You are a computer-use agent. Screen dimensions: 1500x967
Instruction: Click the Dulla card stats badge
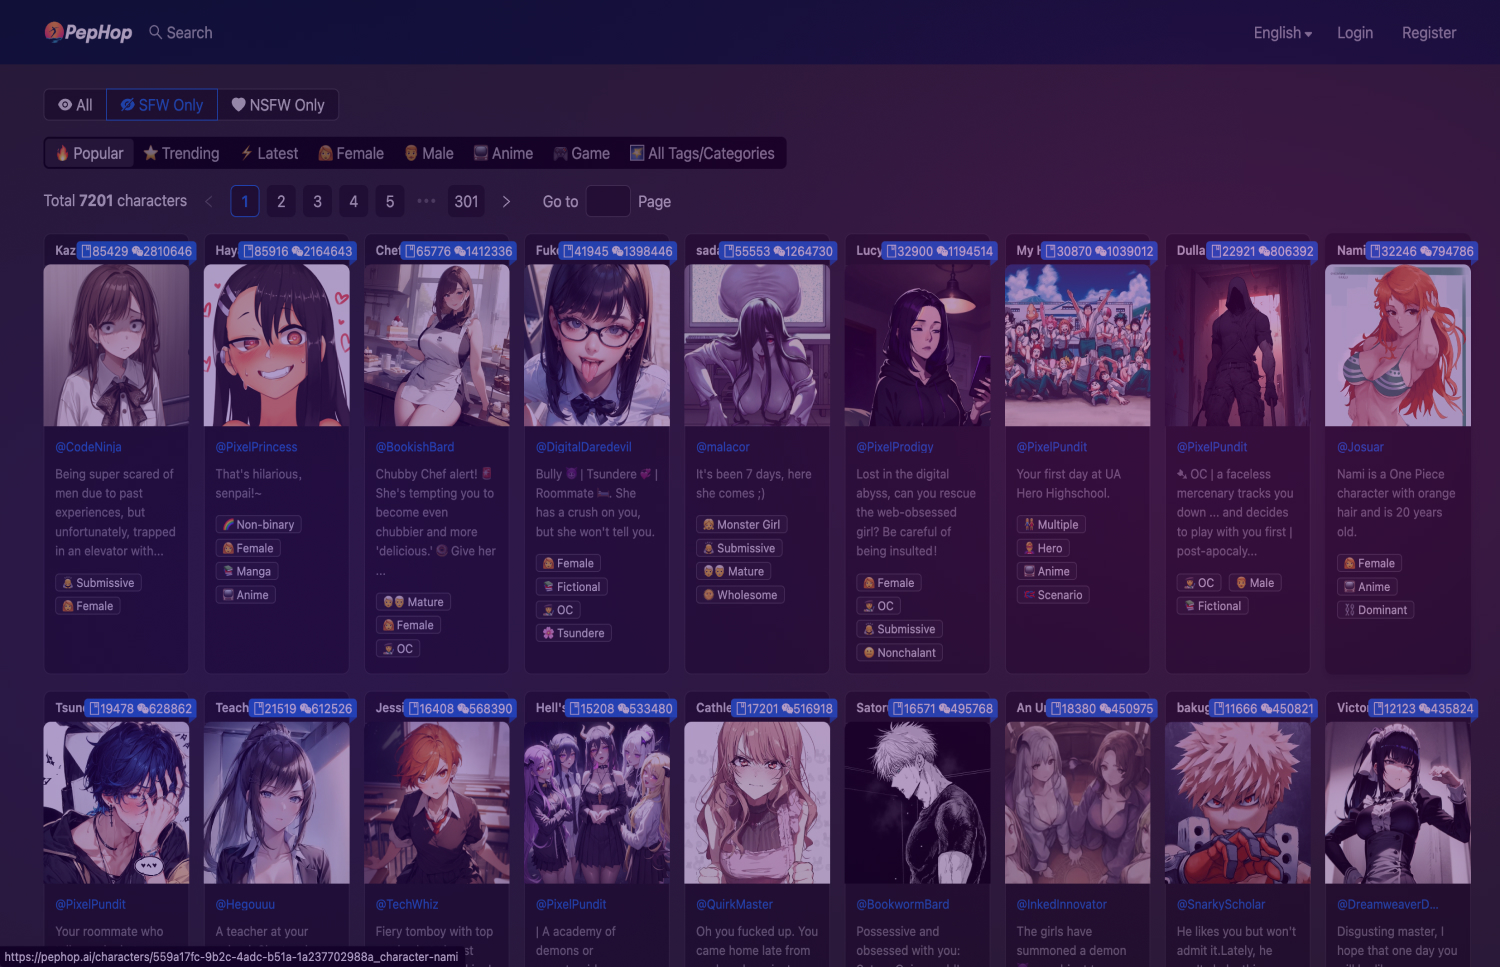(x=1262, y=251)
